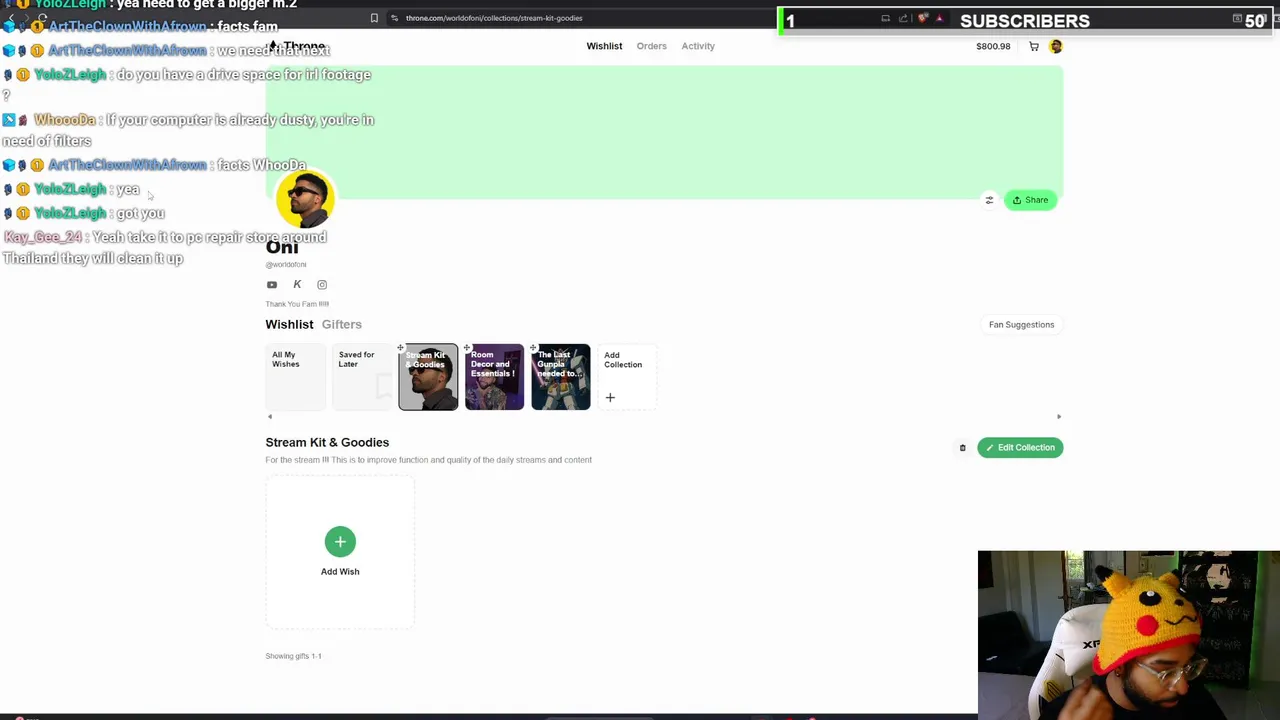Select the Wishlist profile tab
This screenshot has width=1280, height=720.
click(x=289, y=324)
